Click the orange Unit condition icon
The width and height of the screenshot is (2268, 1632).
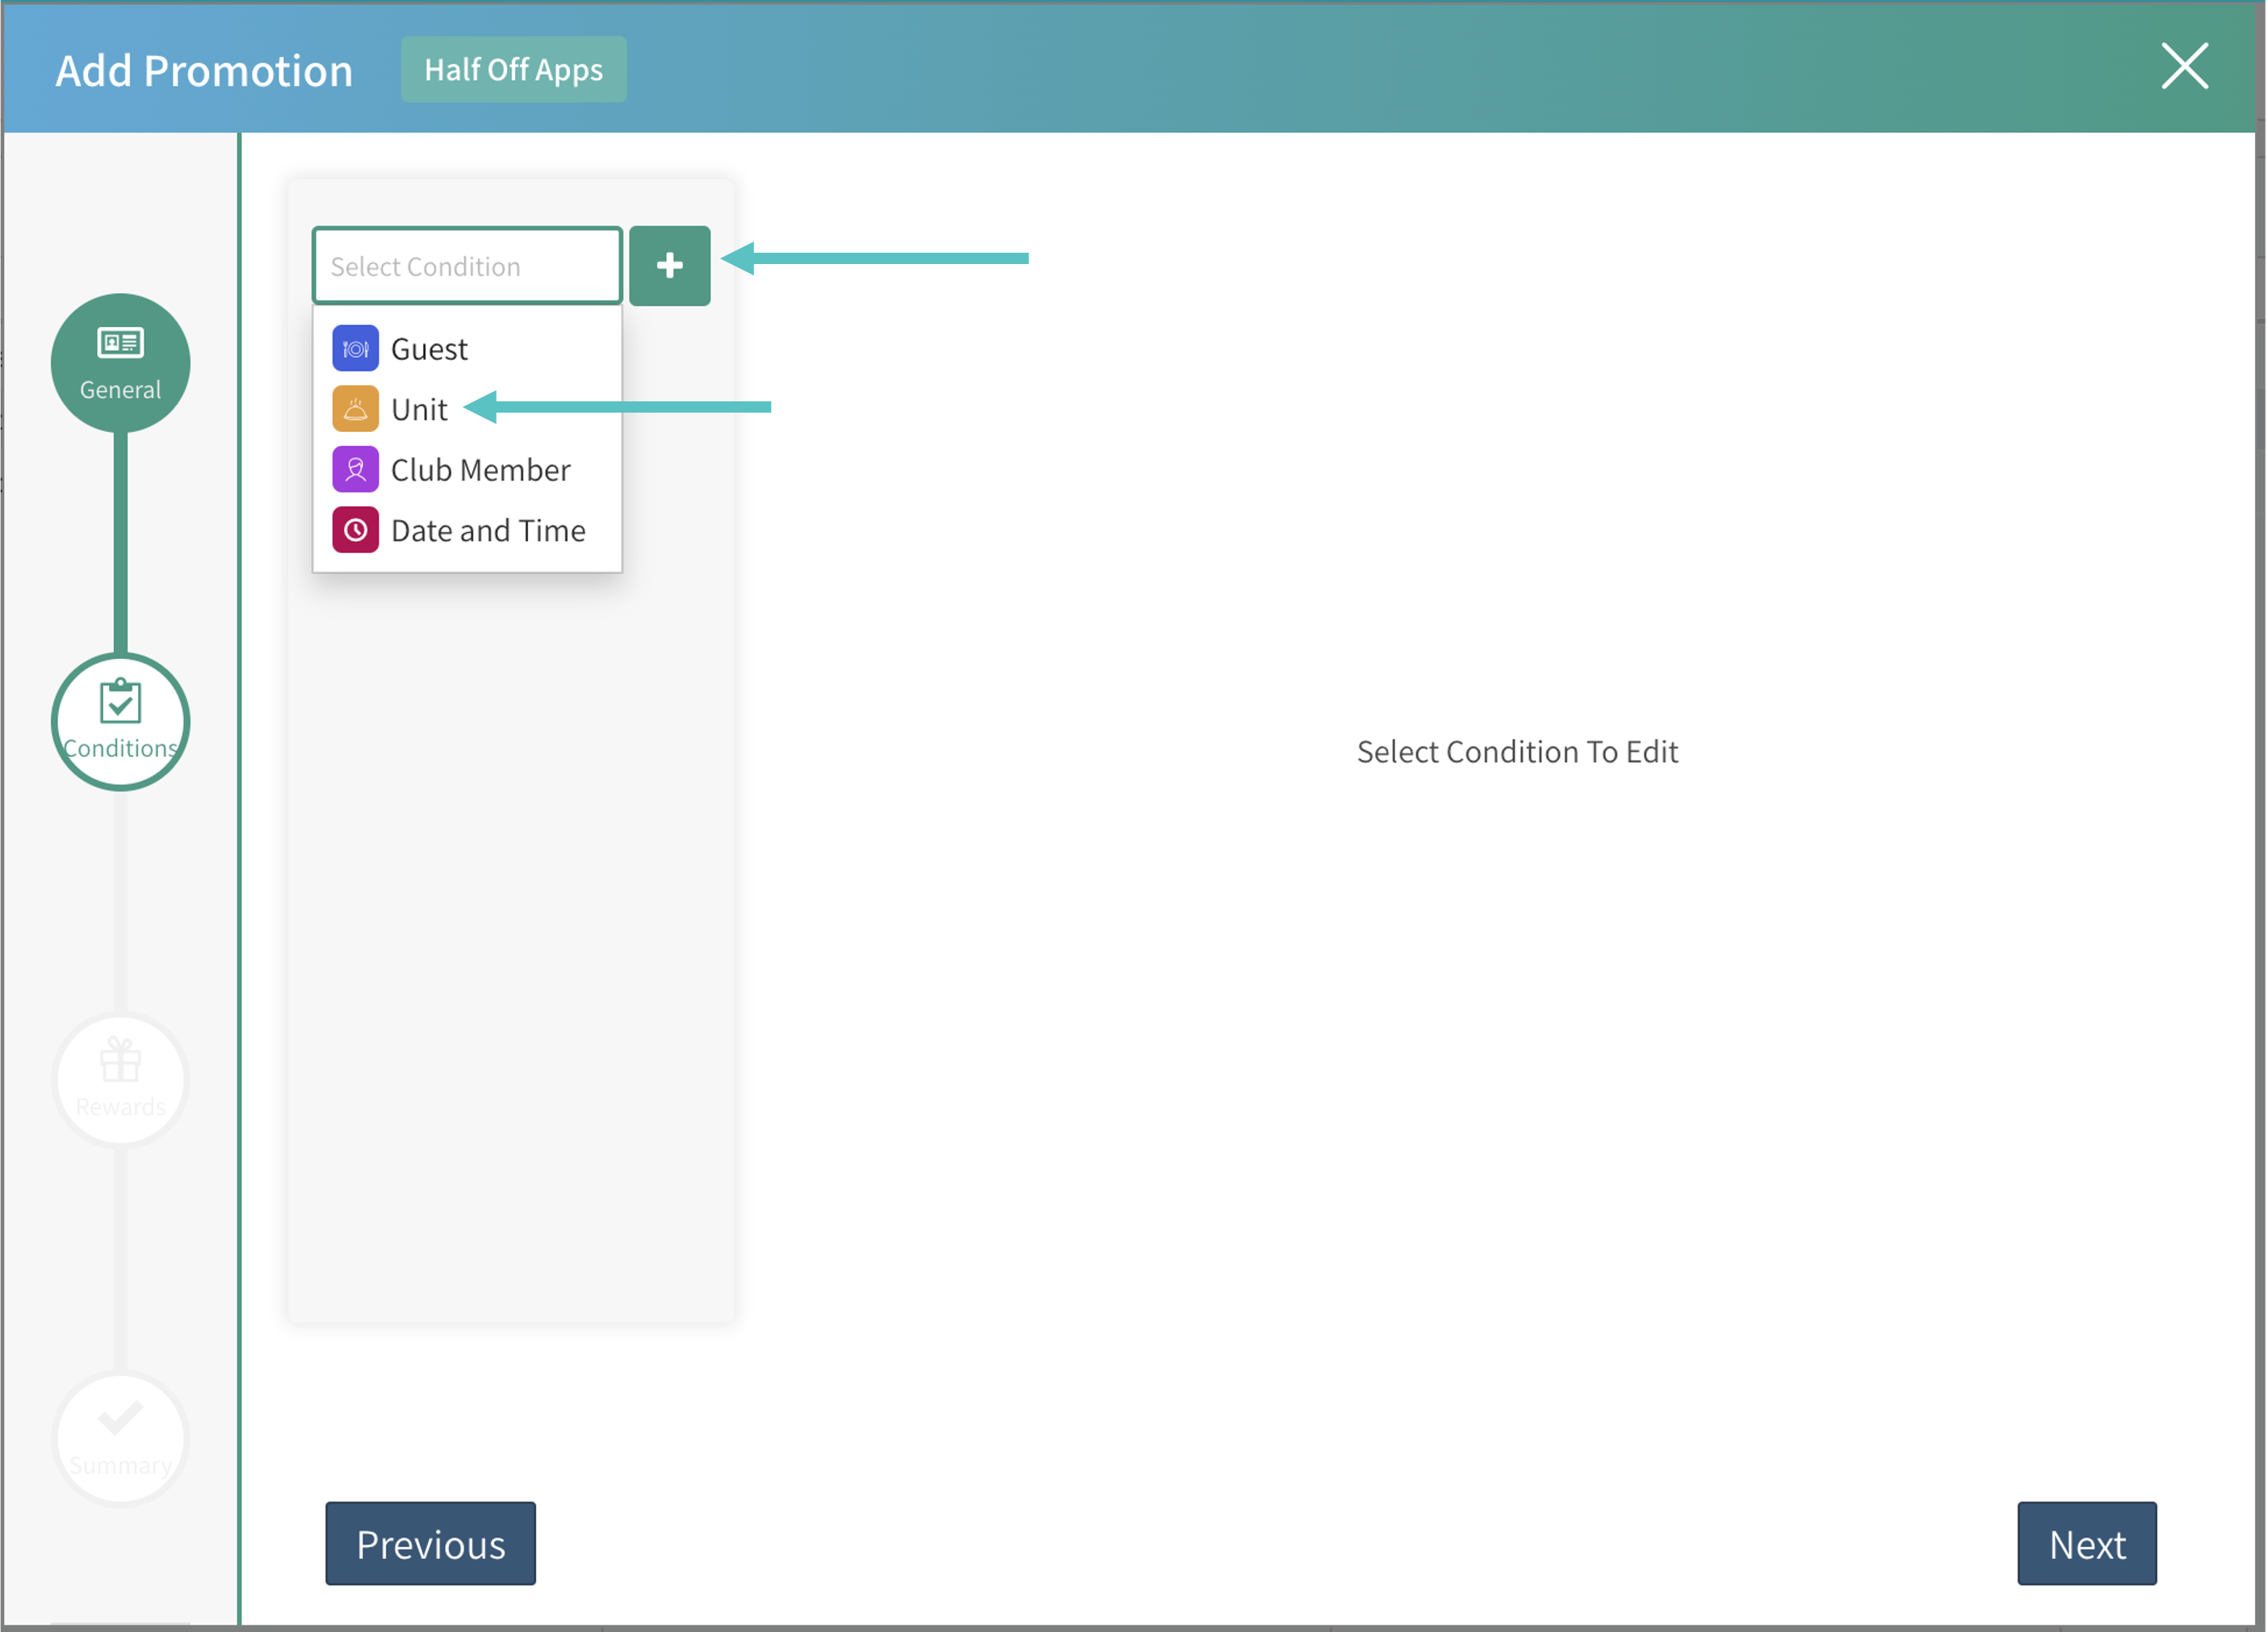pos(355,408)
